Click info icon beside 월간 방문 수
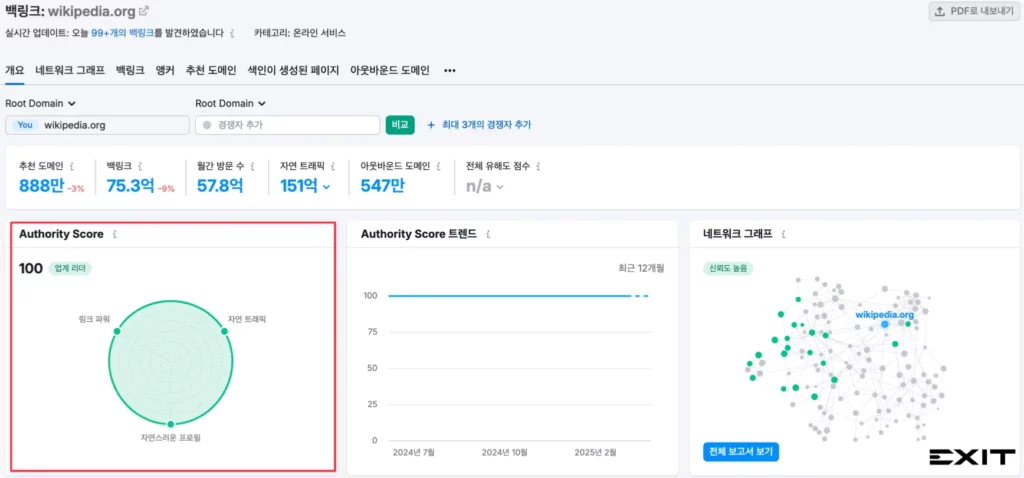Screen dimensions: 1024x478 coord(253,167)
